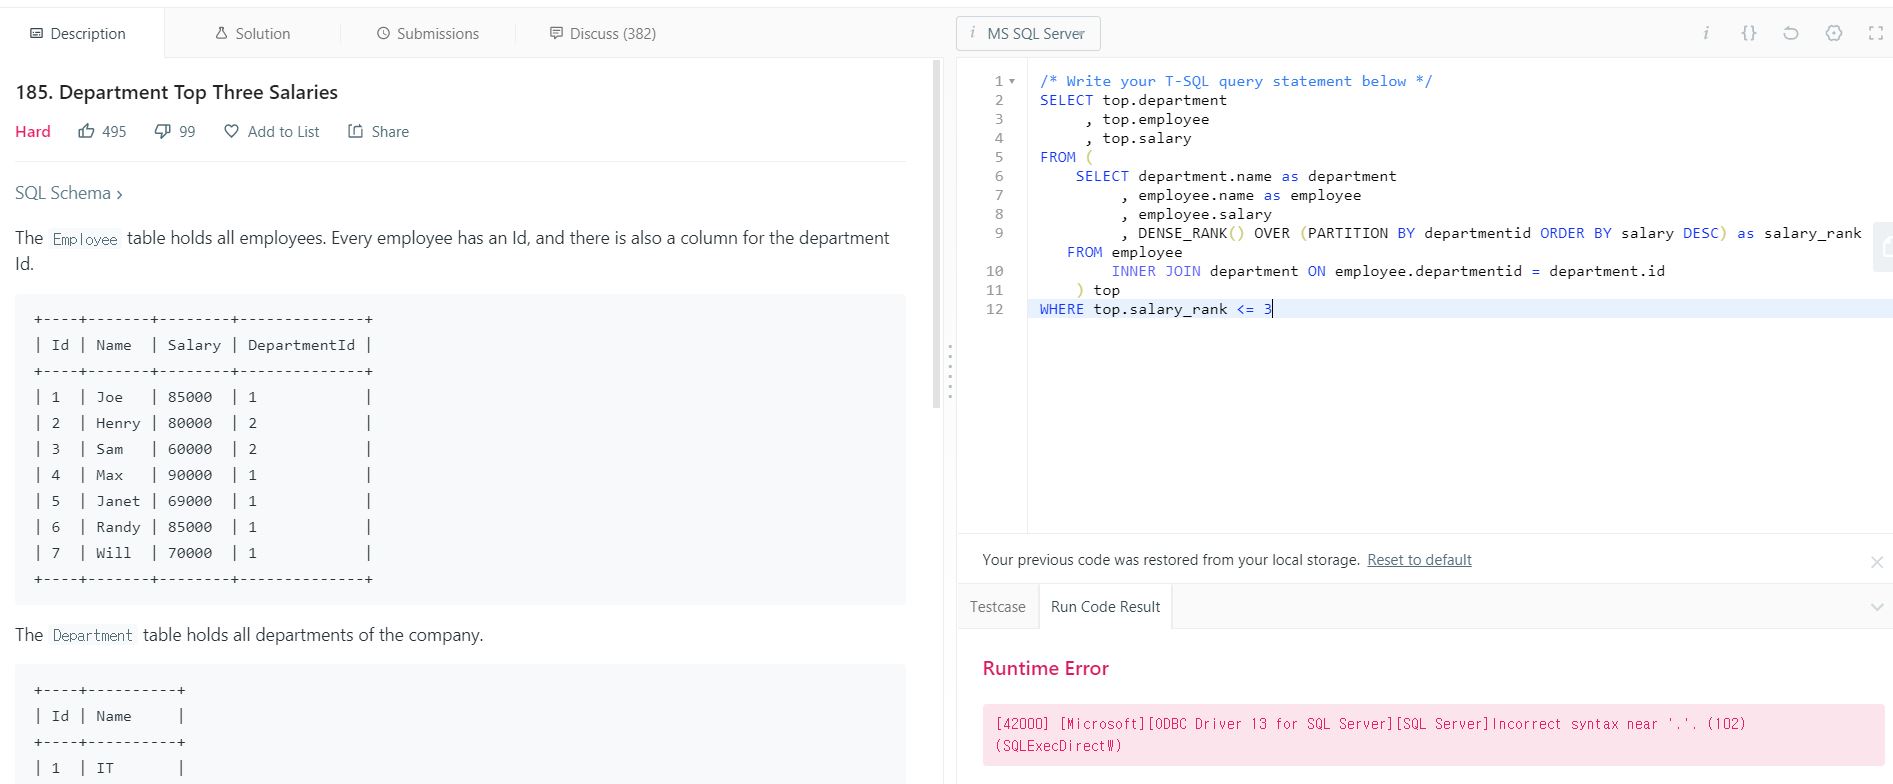Dismiss the local storage restored notice
The height and width of the screenshot is (784, 1893).
pos(1876,562)
